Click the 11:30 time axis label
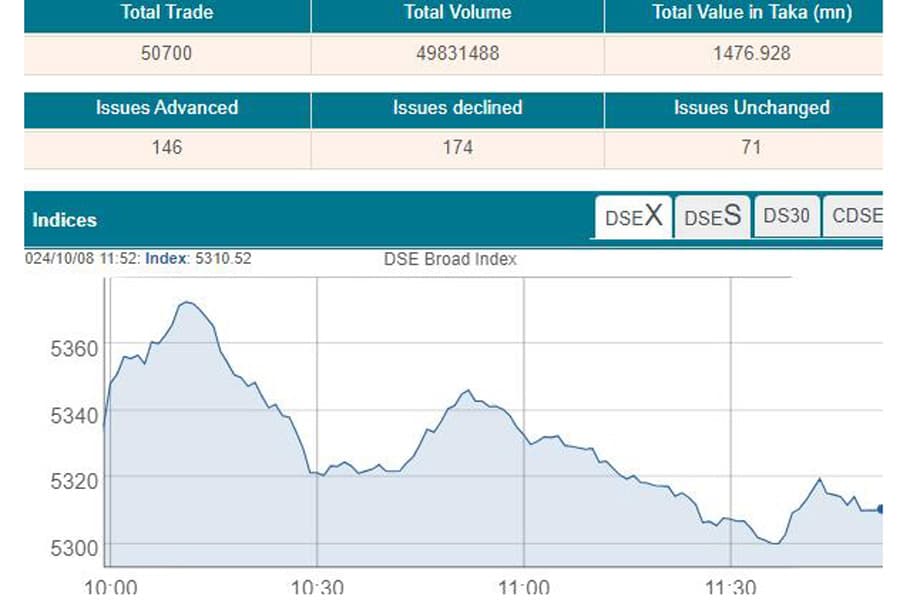 click(x=731, y=589)
